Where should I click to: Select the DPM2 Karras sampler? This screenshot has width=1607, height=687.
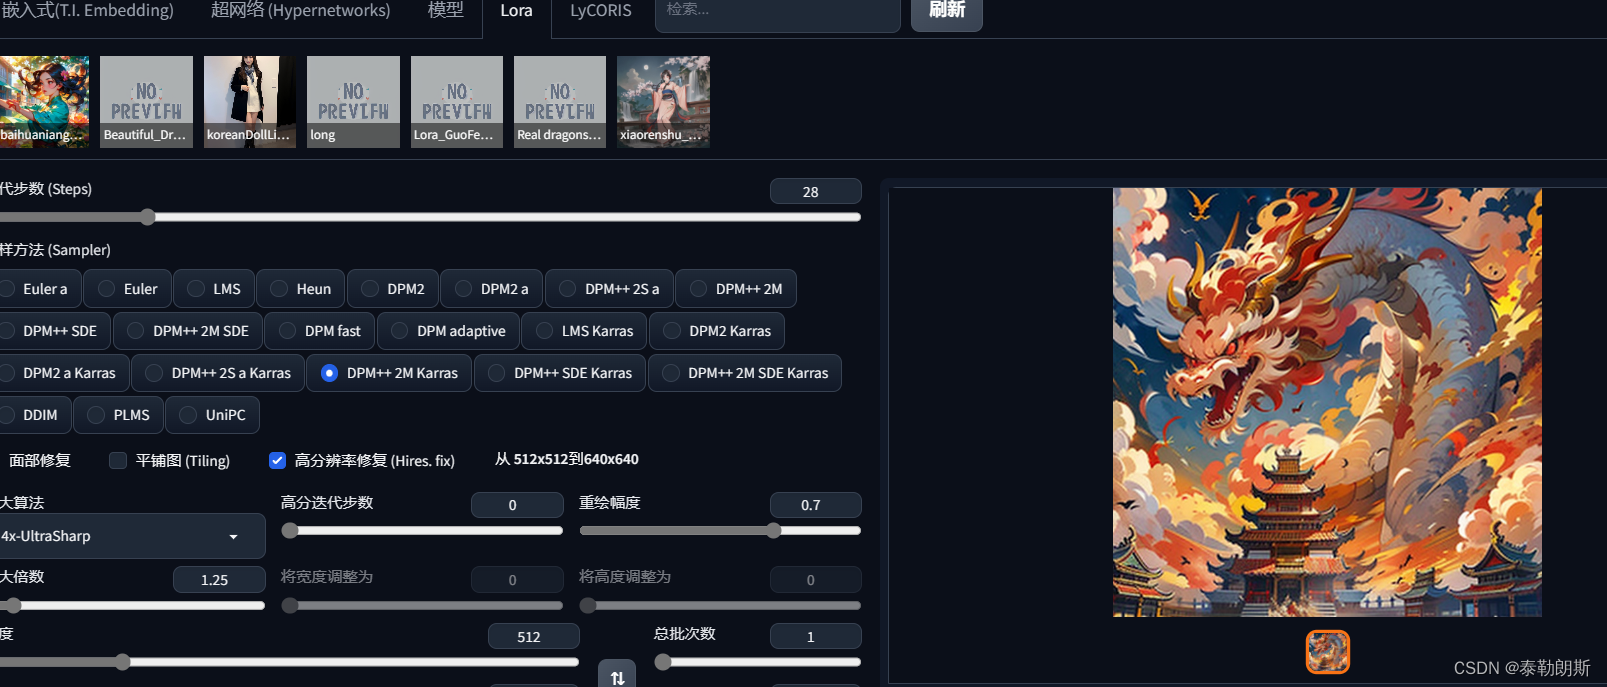pyautogui.click(x=717, y=331)
